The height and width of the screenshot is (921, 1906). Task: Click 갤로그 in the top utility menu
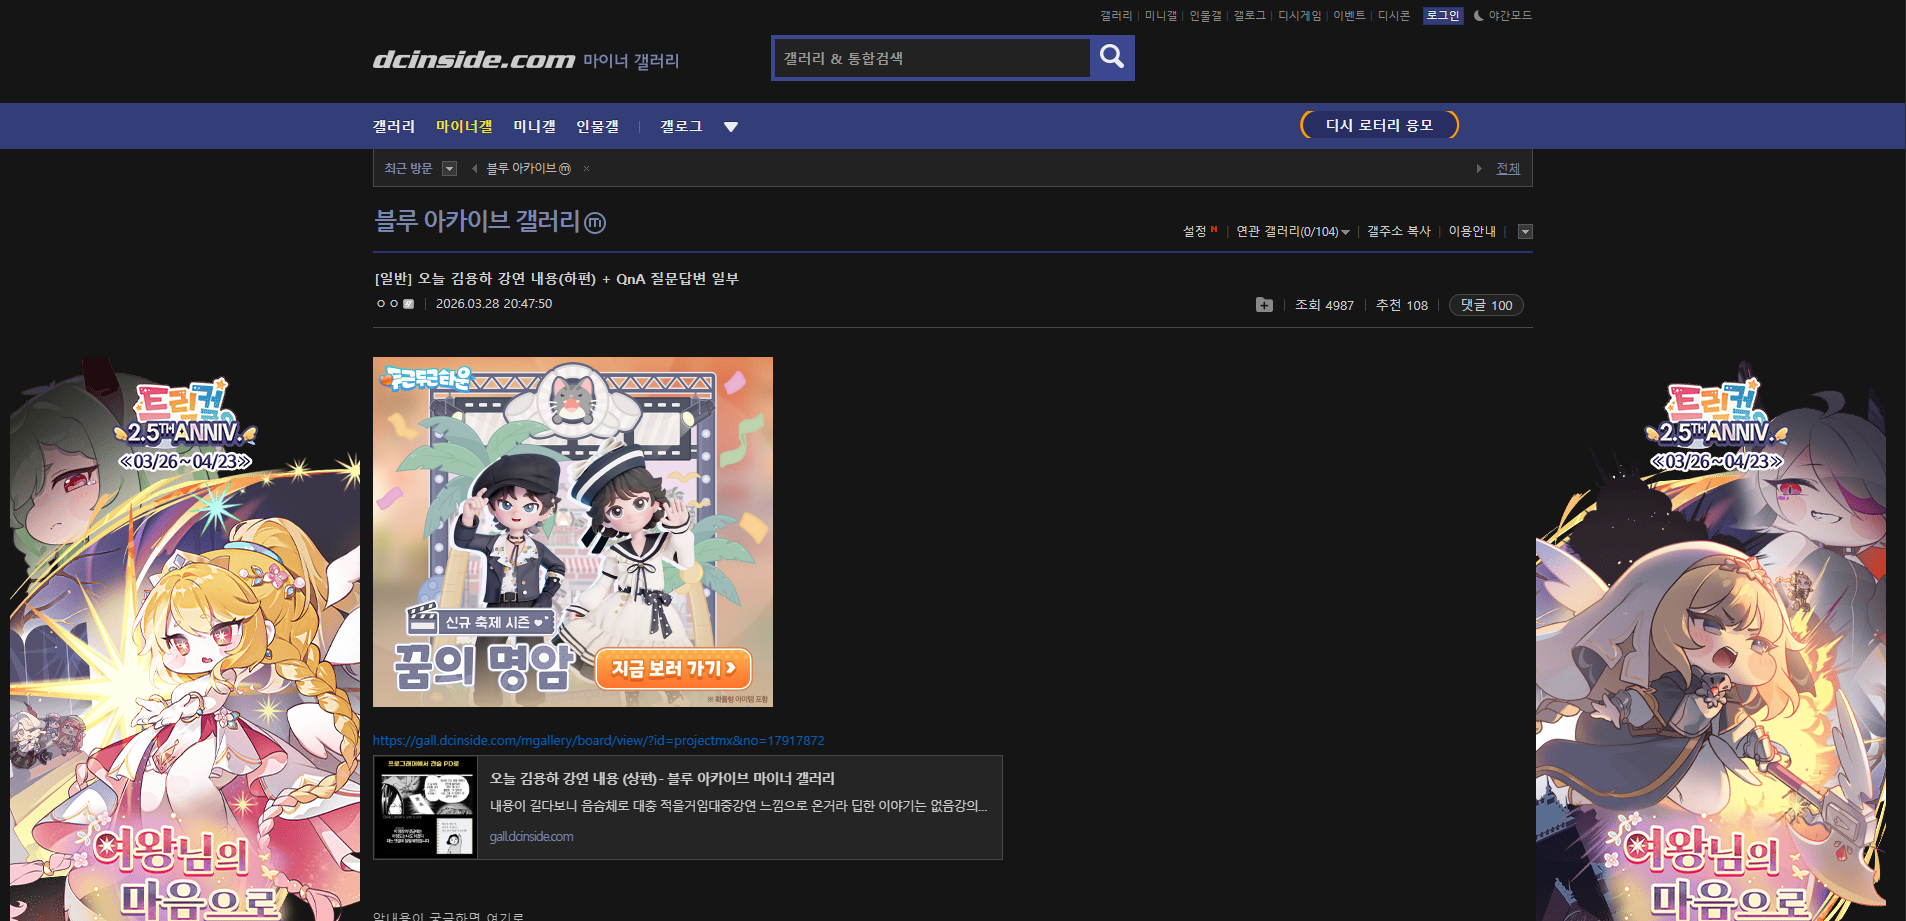(1249, 16)
